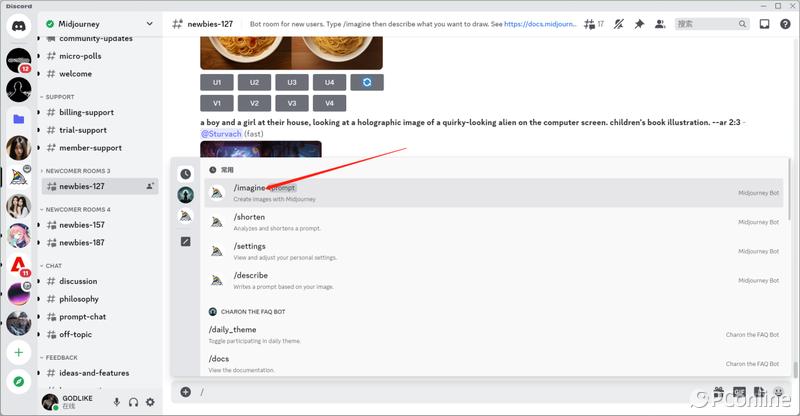Image resolution: width=800 pixels, height=416 pixels.
Task: Choose the /shorten command
Action: click(493, 222)
